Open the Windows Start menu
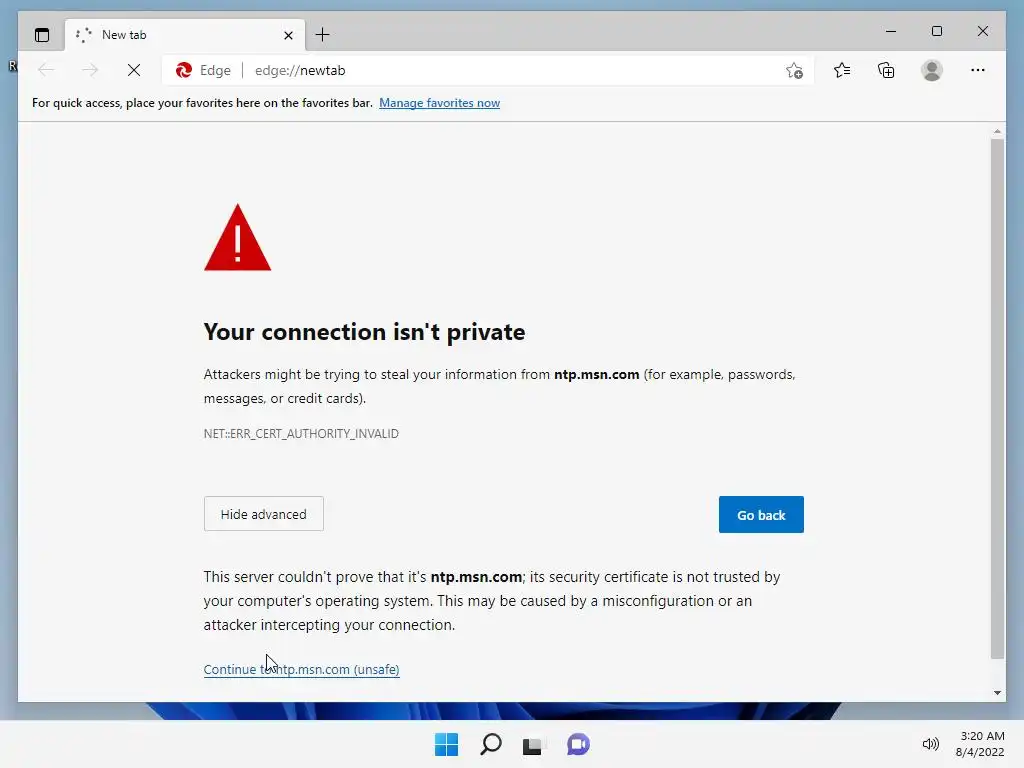Image resolution: width=1024 pixels, height=768 pixels. click(447, 744)
